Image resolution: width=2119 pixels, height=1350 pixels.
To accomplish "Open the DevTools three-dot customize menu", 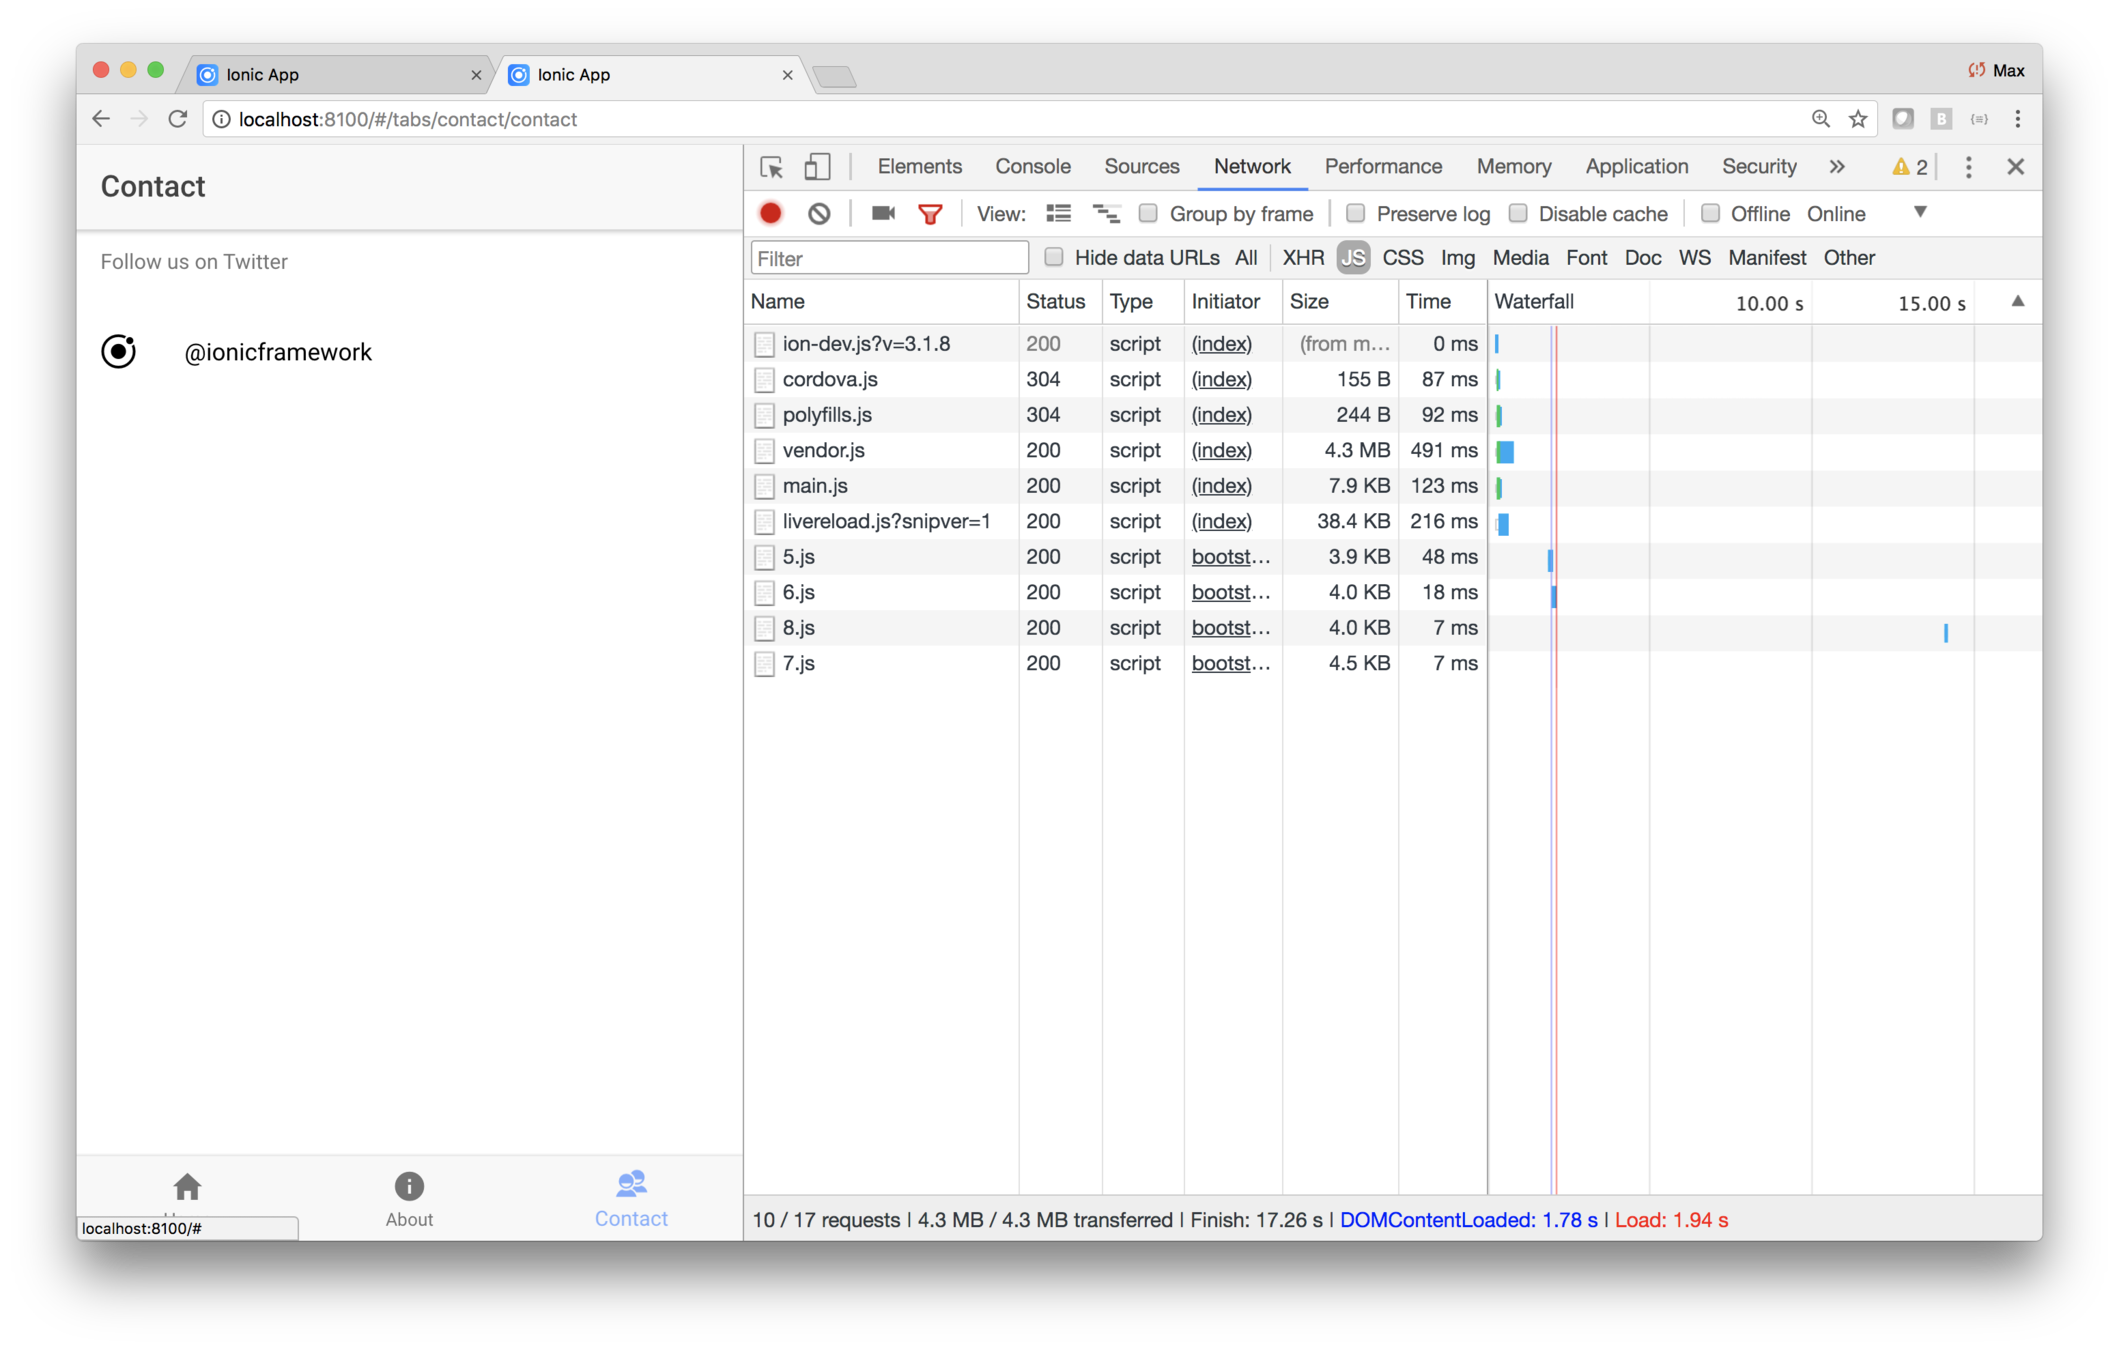I will click(1967, 167).
